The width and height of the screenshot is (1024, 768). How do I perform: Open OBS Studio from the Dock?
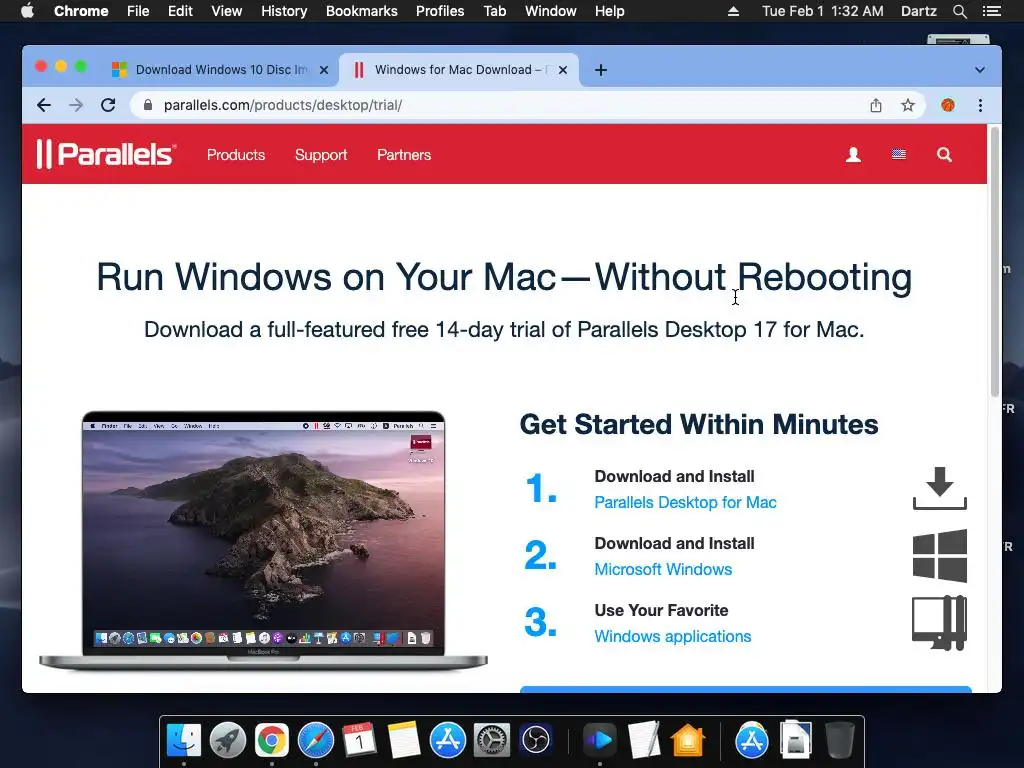536,741
